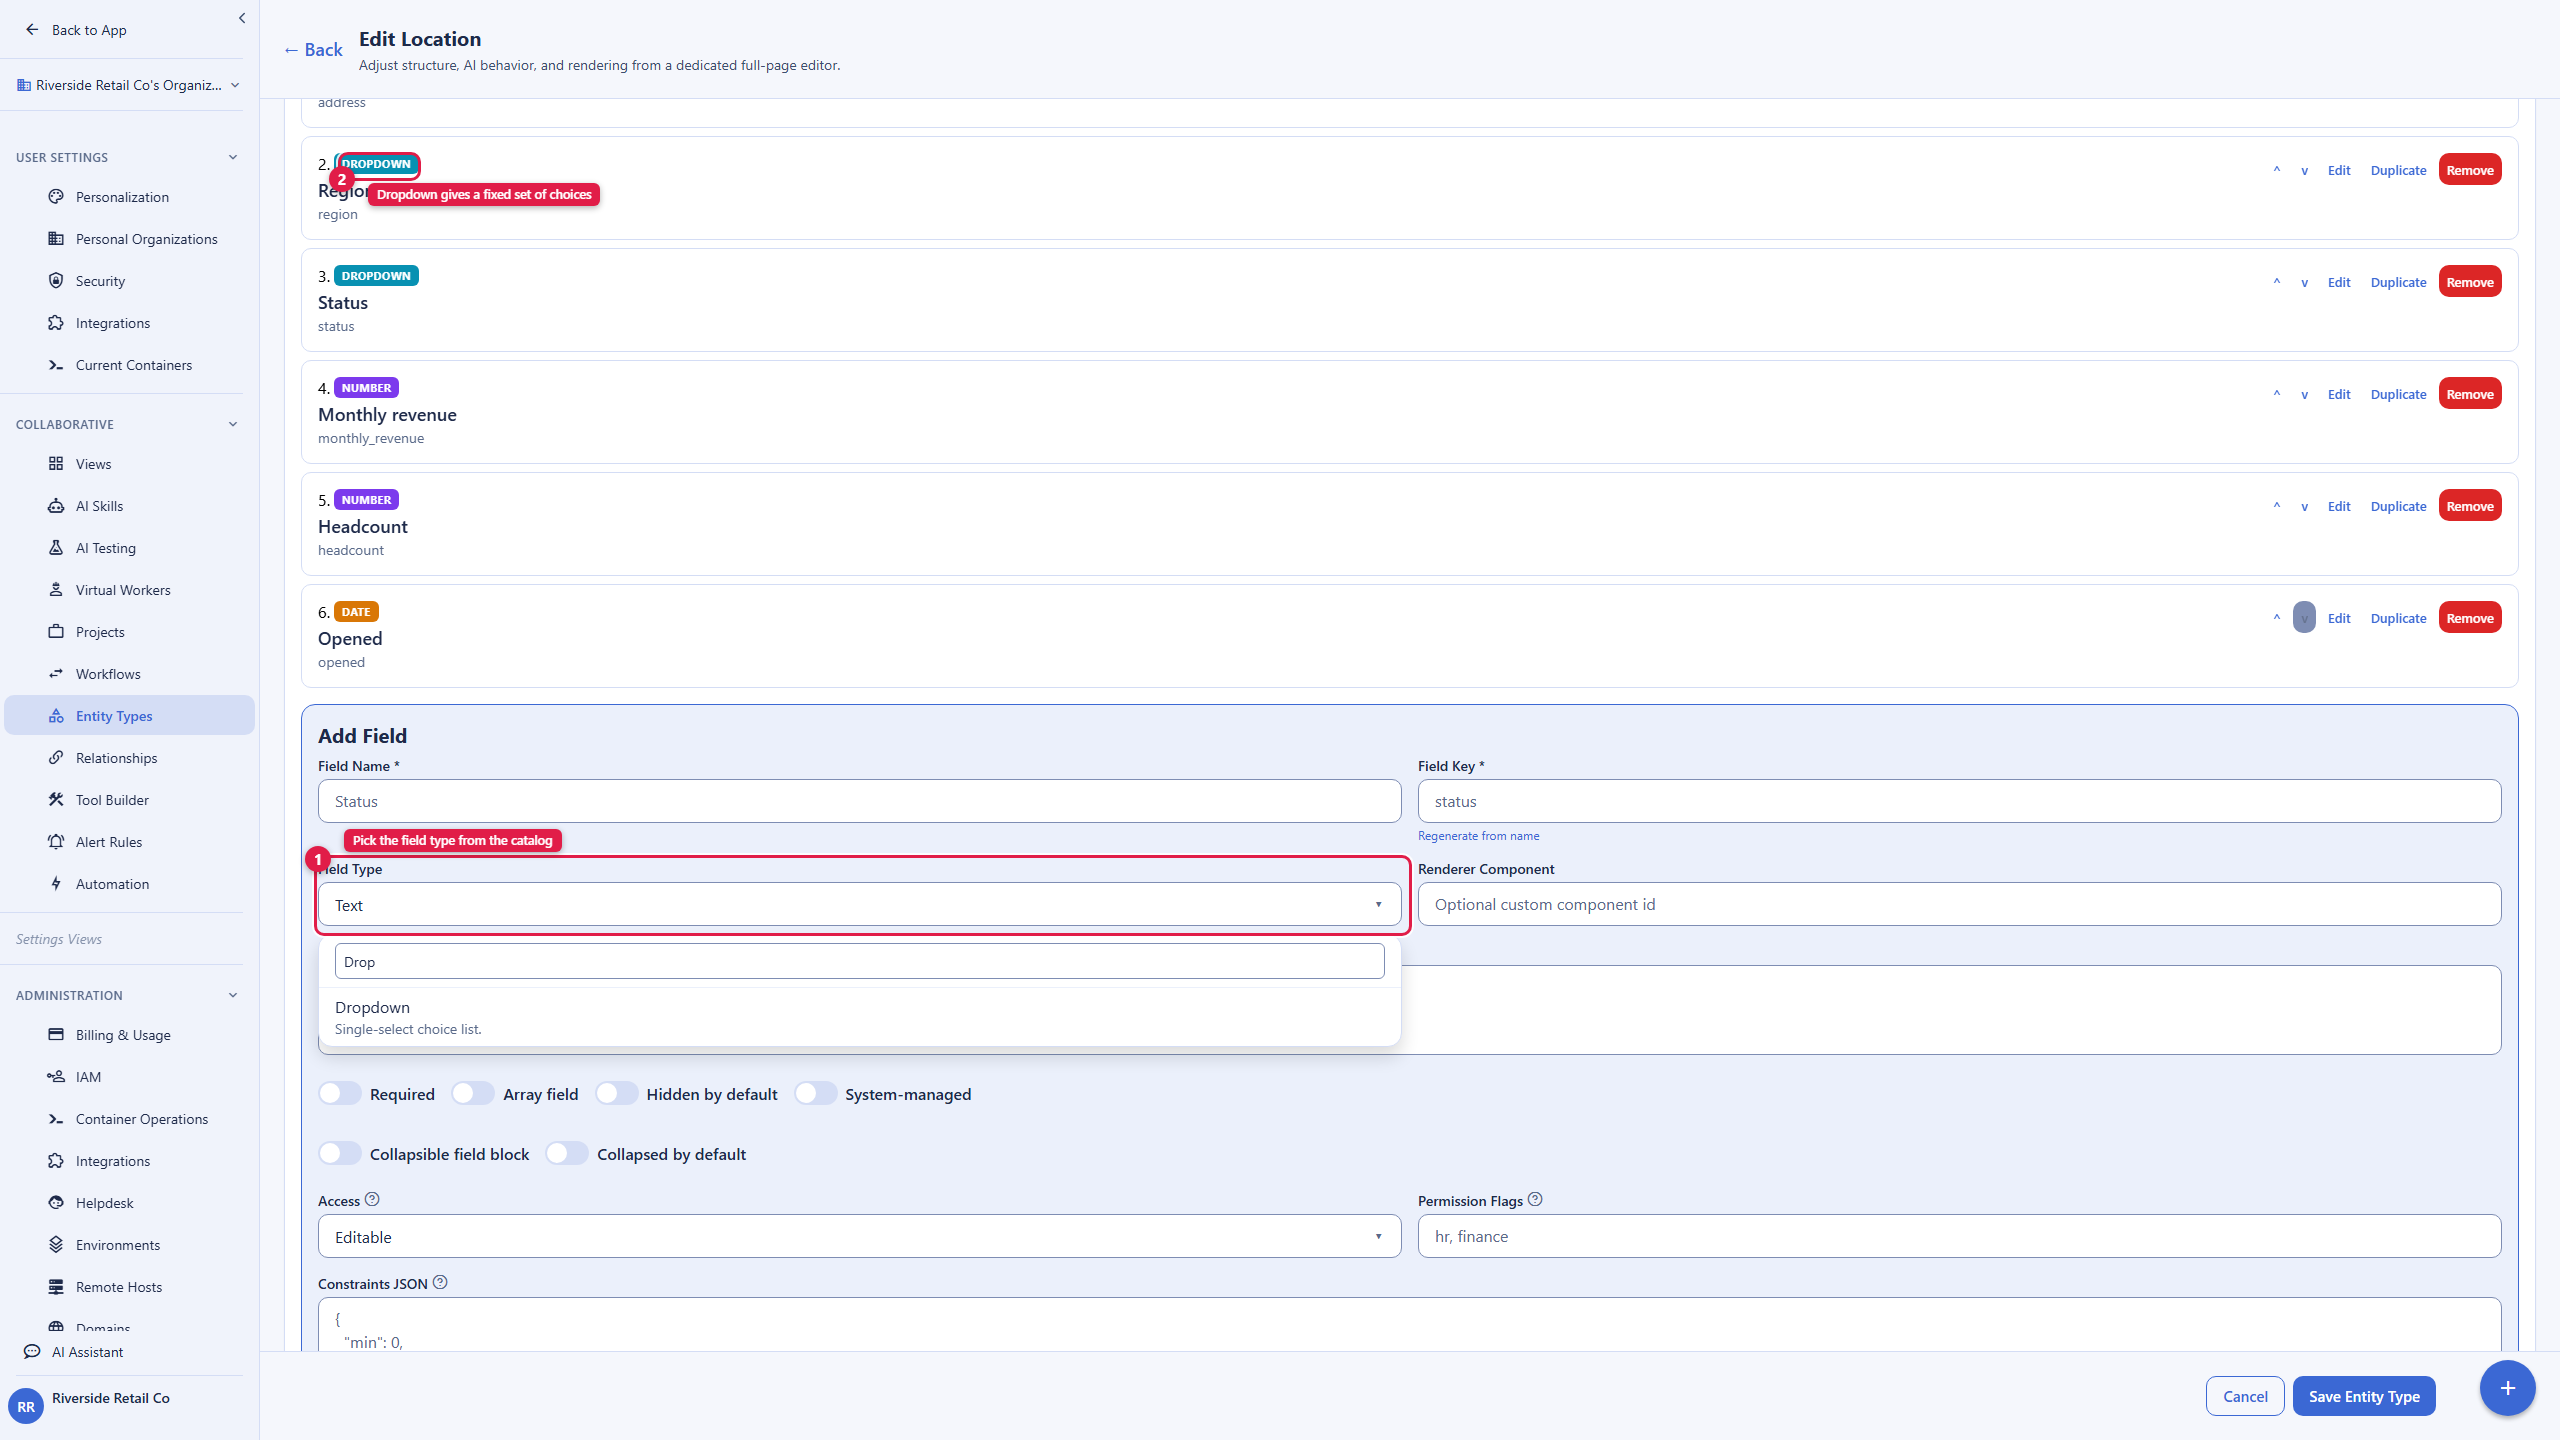Click the Field Name input

click(859, 801)
